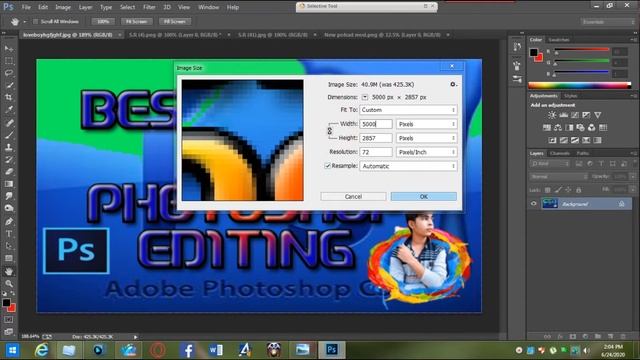Hide the Background layer eye icon
The image size is (640, 360).
coord(533,204)
